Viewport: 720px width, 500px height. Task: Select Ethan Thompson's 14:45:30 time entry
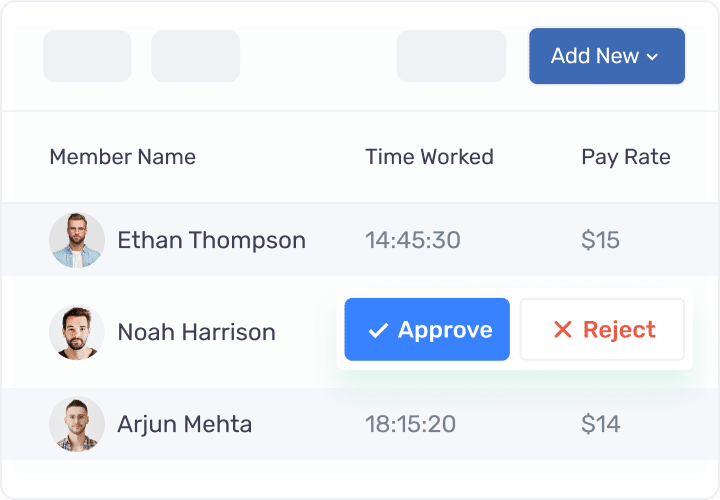413,240
